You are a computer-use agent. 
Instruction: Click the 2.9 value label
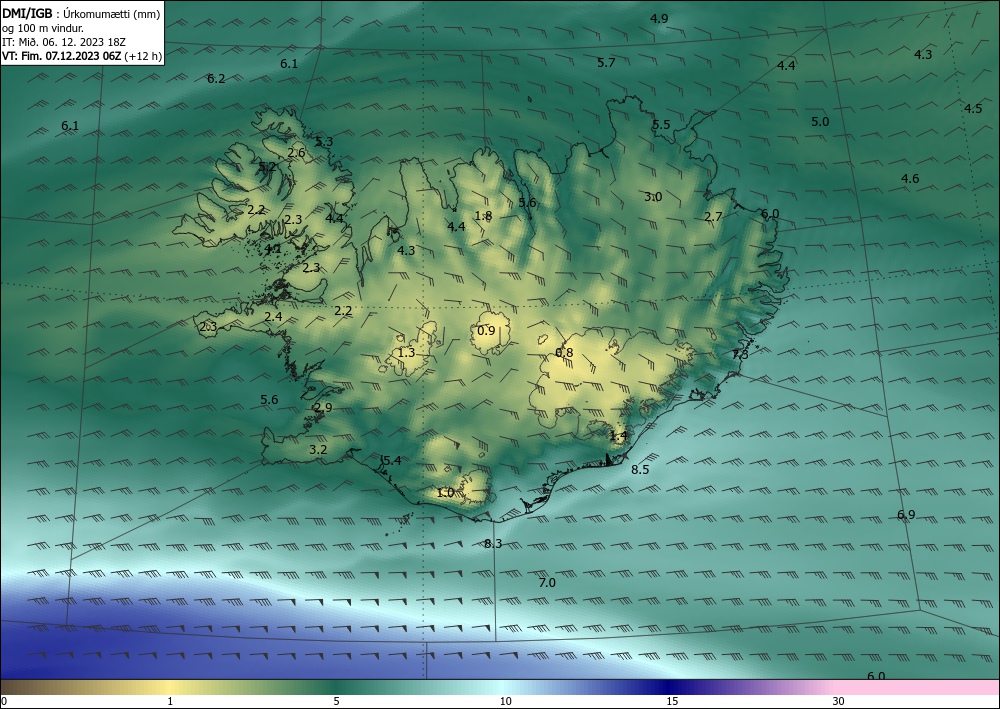coord(323,407)
